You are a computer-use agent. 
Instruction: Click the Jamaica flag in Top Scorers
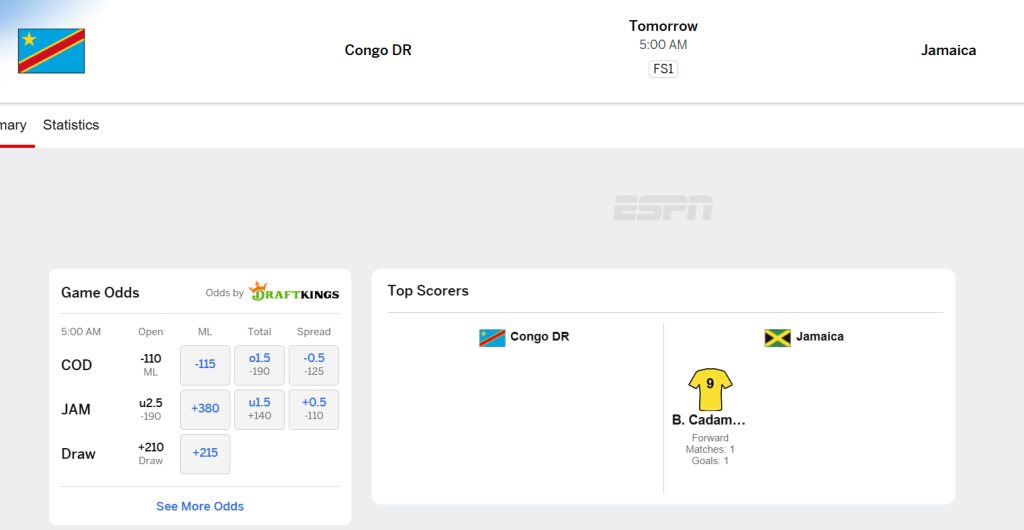[x=777, y=337]
